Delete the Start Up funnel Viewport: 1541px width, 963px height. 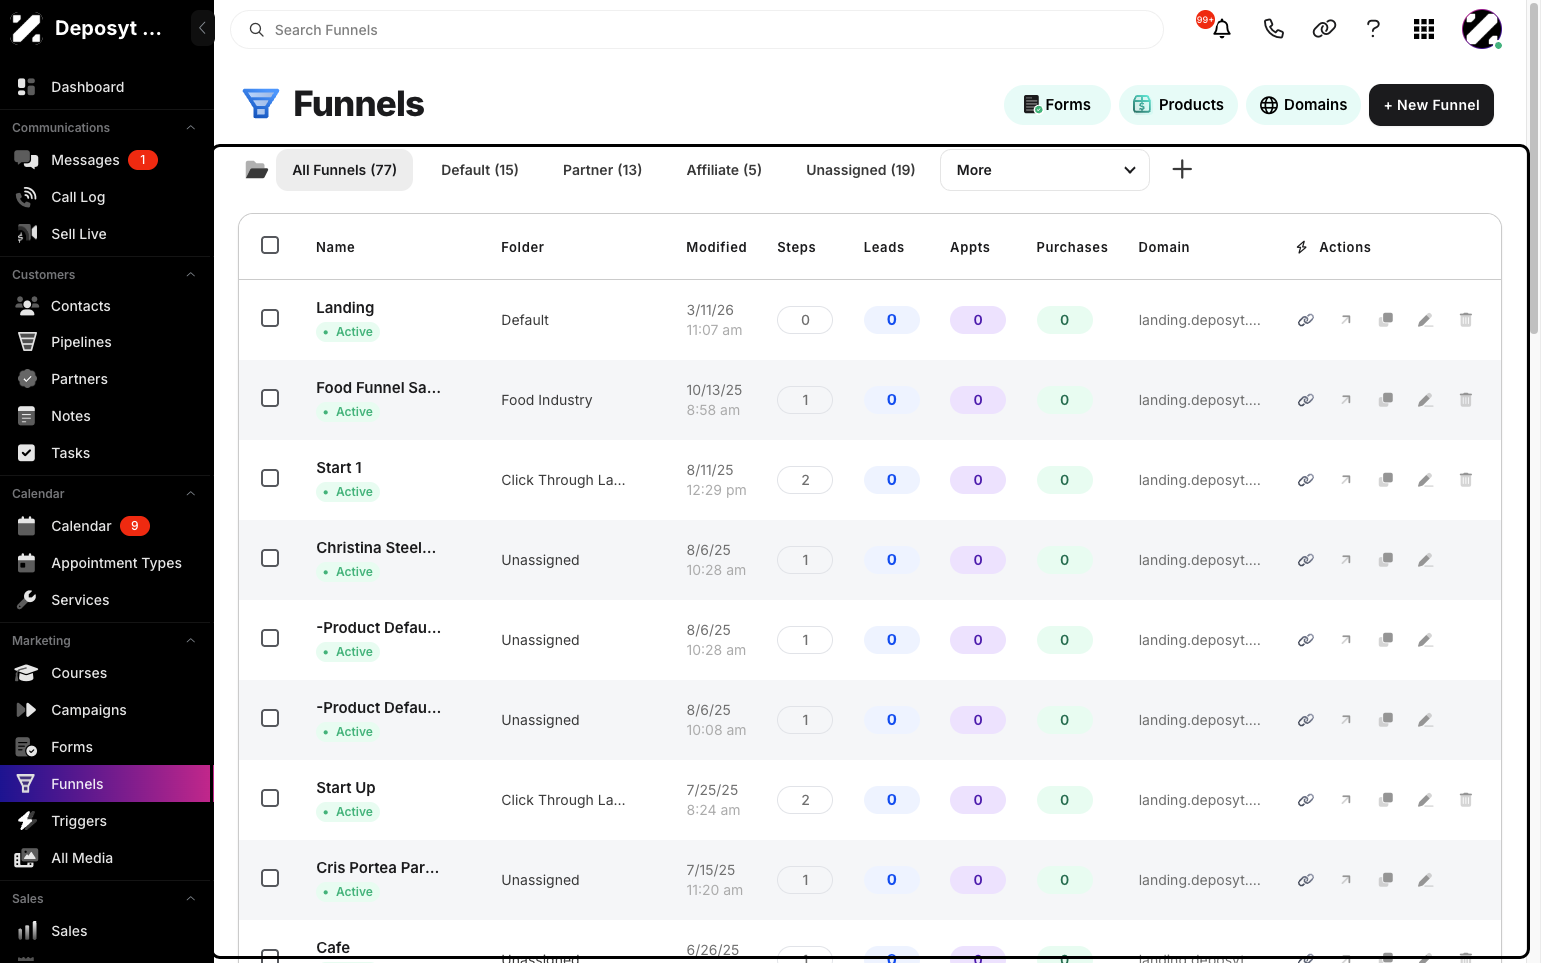tap(1465, 800)
